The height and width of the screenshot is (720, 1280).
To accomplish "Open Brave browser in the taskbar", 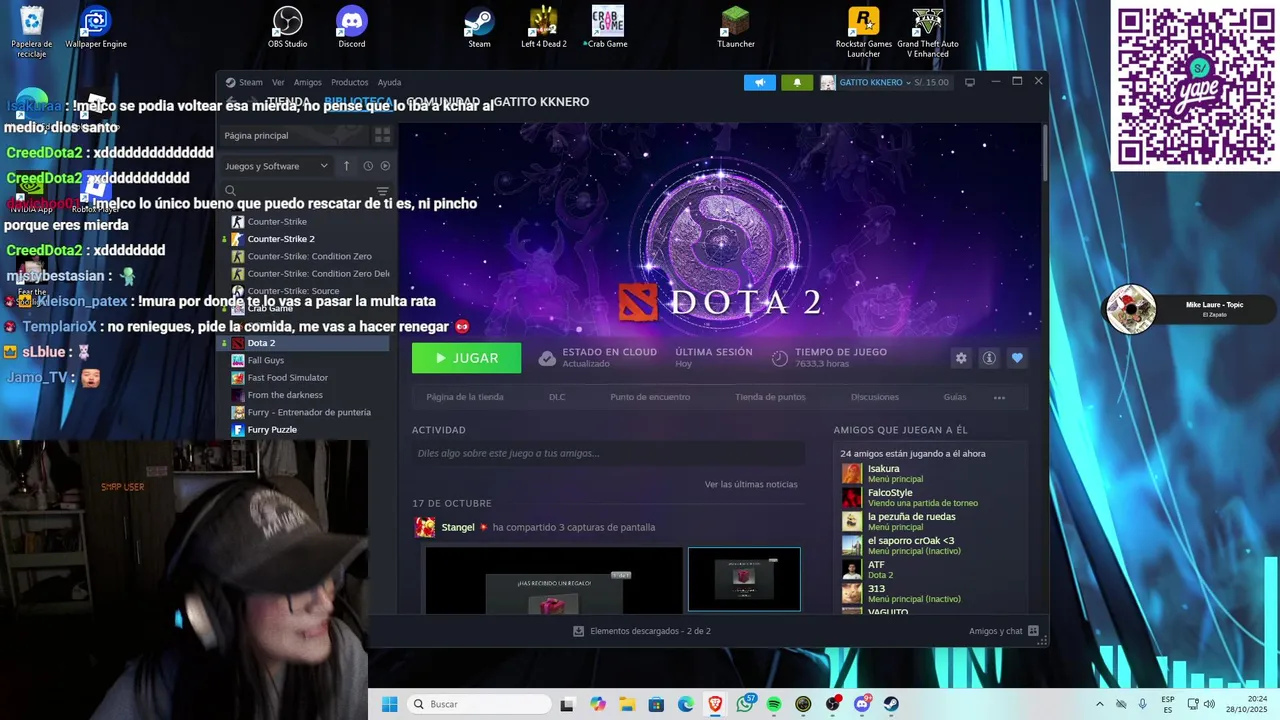I will click(715, 704).
